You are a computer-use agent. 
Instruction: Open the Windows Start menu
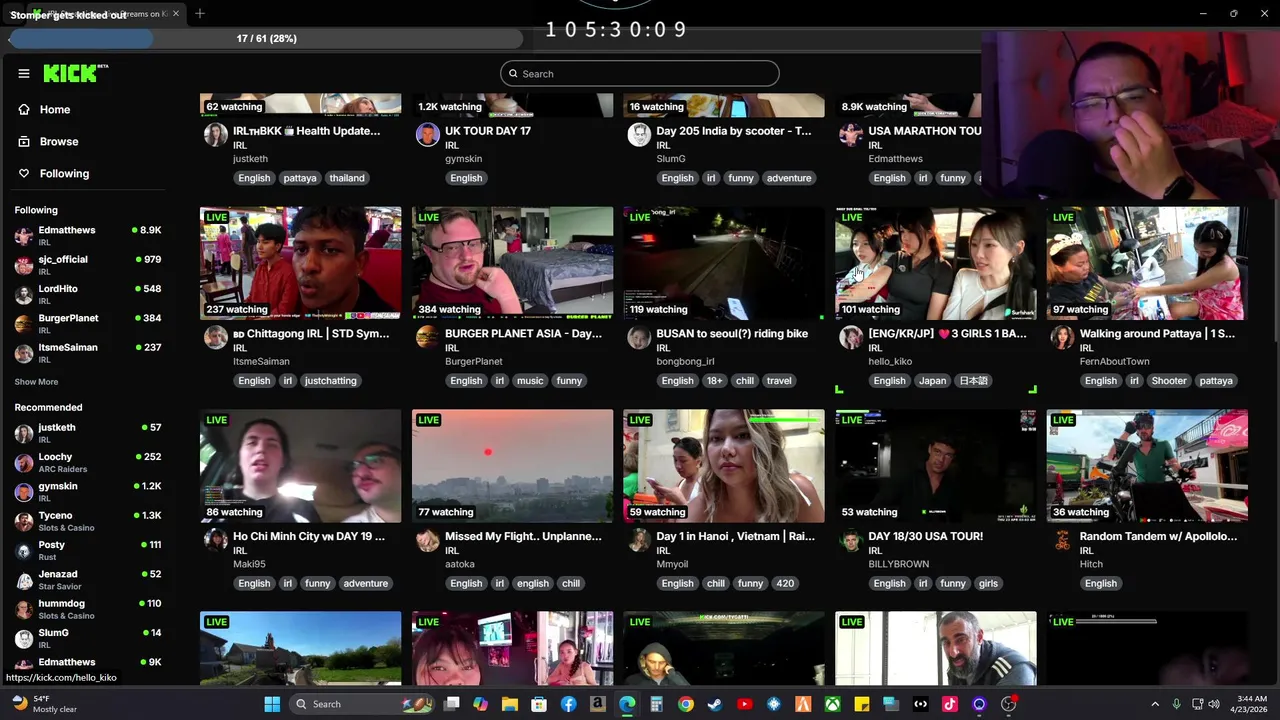pos(272,704)
